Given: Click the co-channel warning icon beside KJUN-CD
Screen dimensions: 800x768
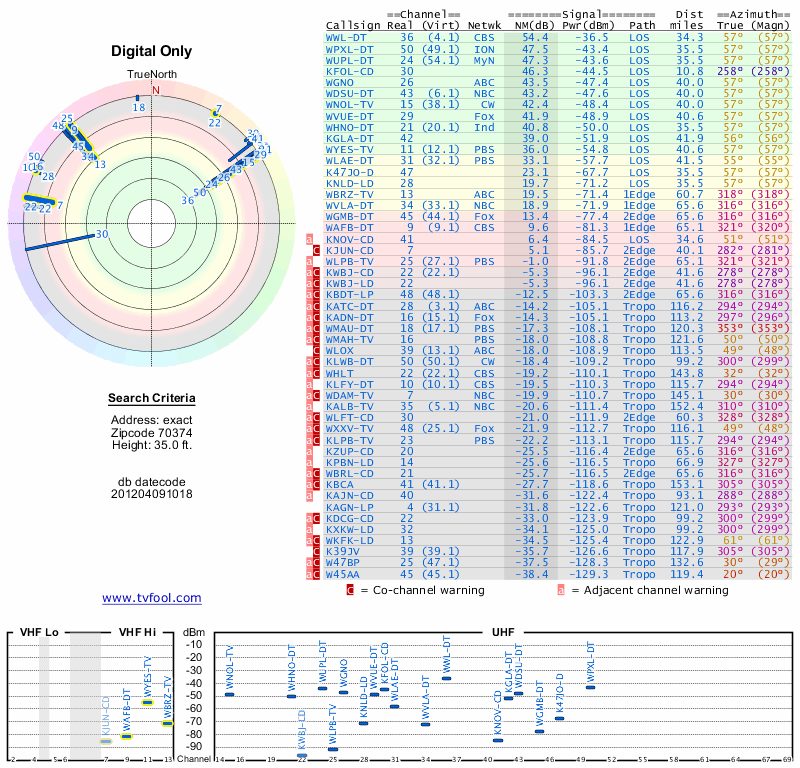Looking at the screenshot, I should click(317, 250).
